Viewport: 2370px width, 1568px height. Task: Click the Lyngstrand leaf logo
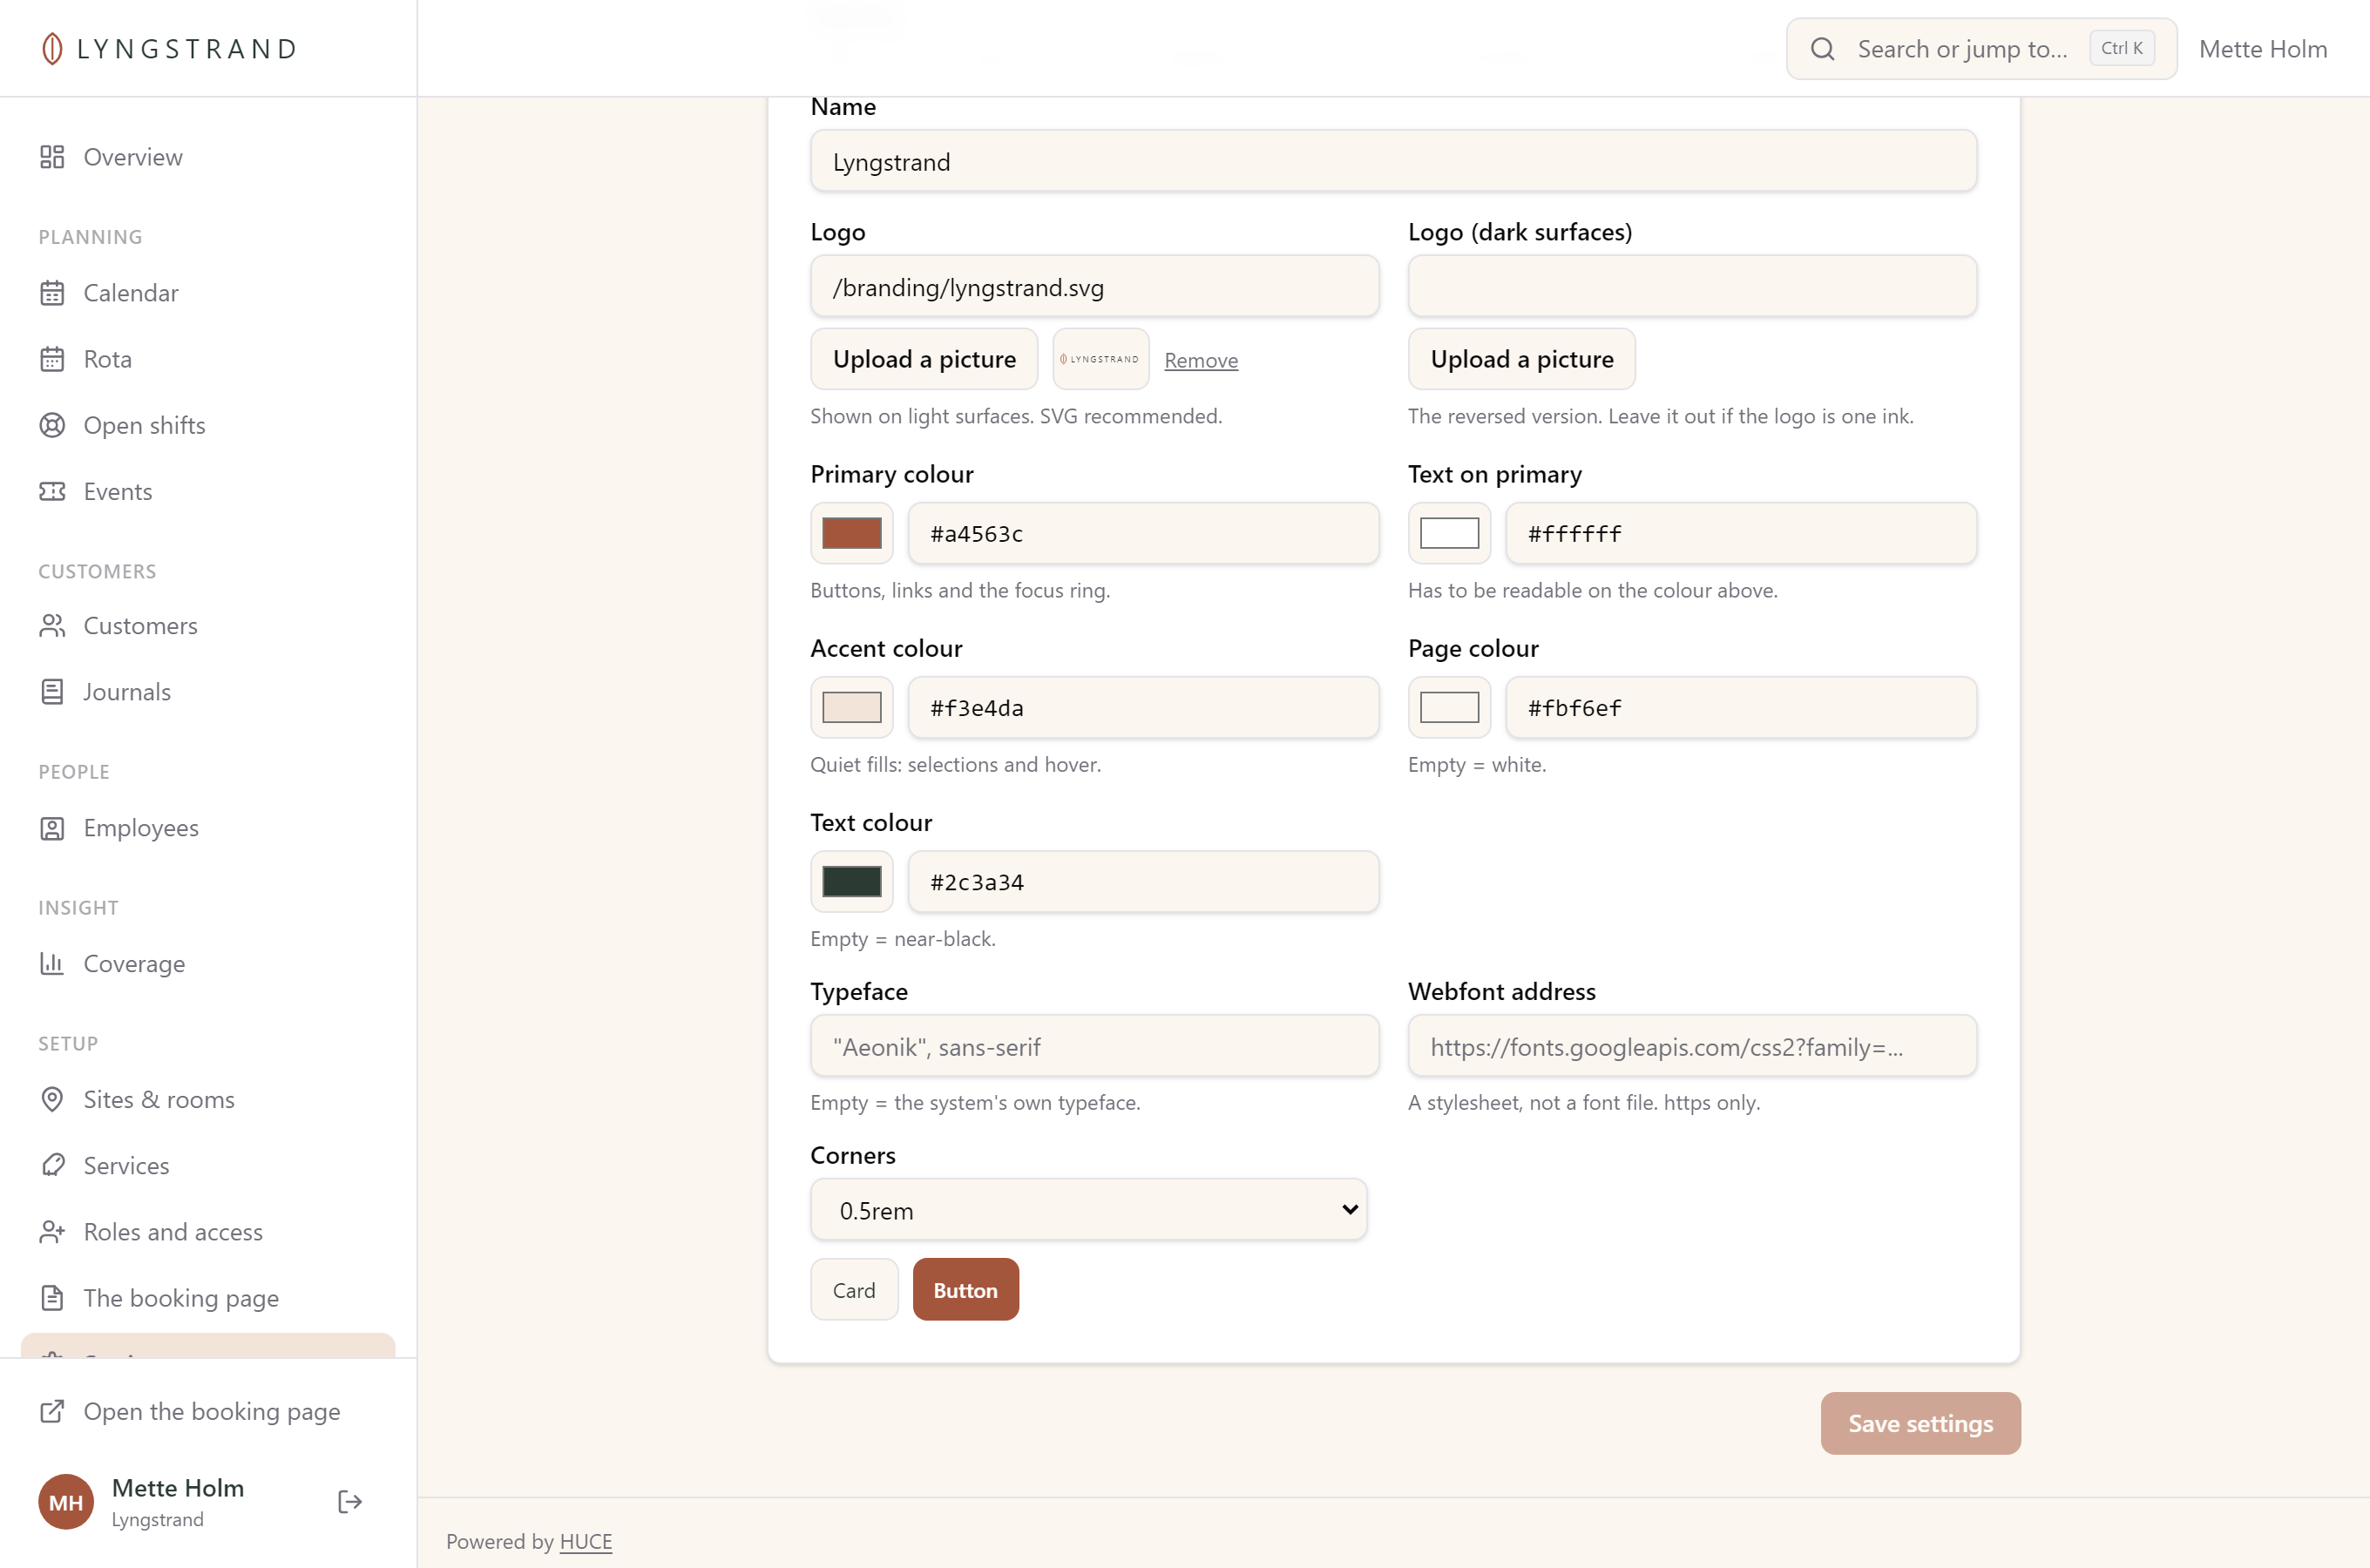coord(52,49)
